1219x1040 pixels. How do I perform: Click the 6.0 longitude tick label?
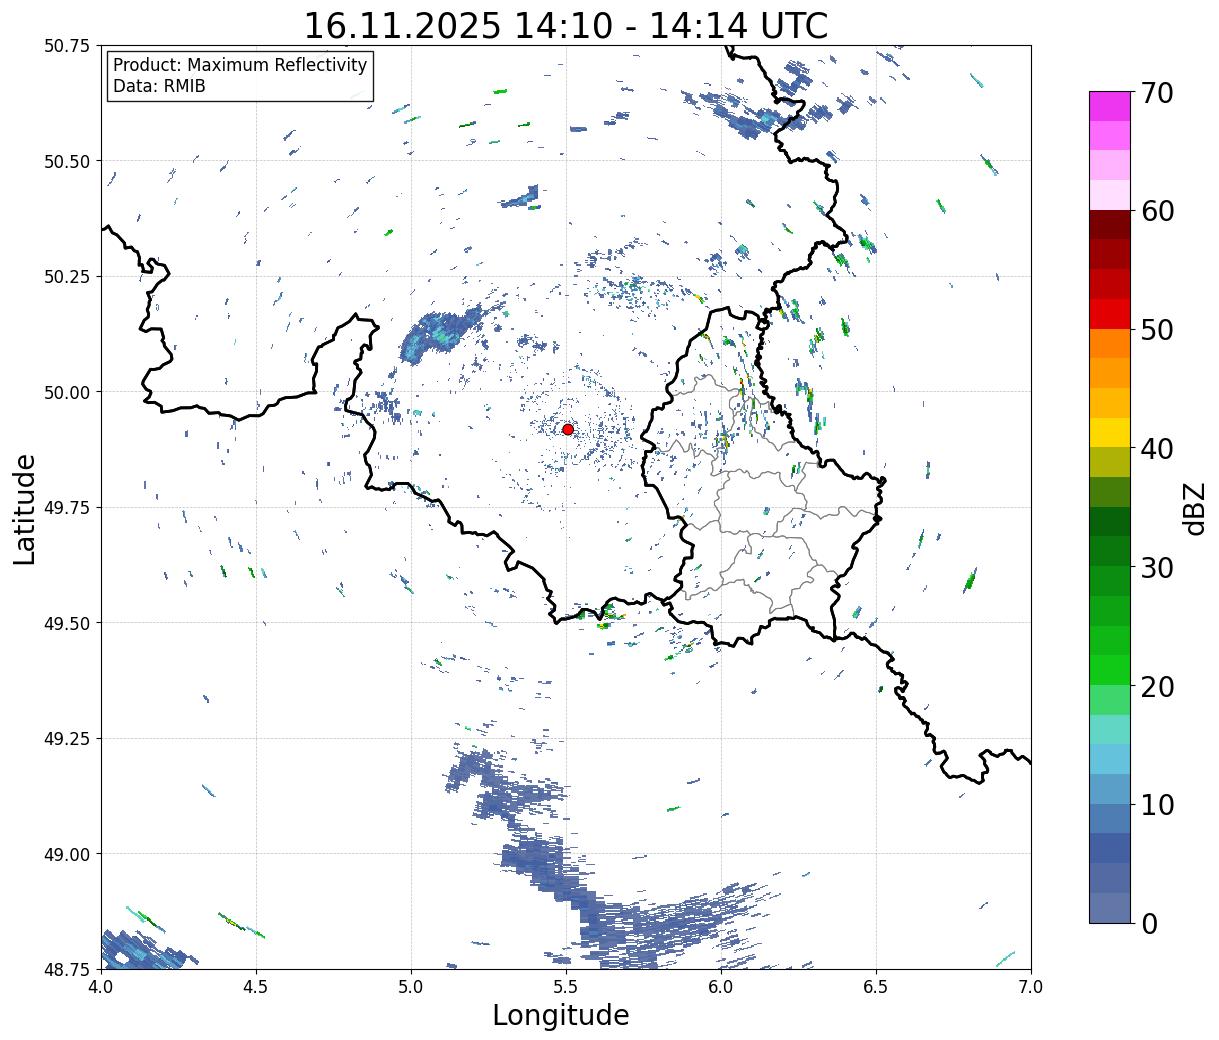pyautogui.click(x=721, y=987)
